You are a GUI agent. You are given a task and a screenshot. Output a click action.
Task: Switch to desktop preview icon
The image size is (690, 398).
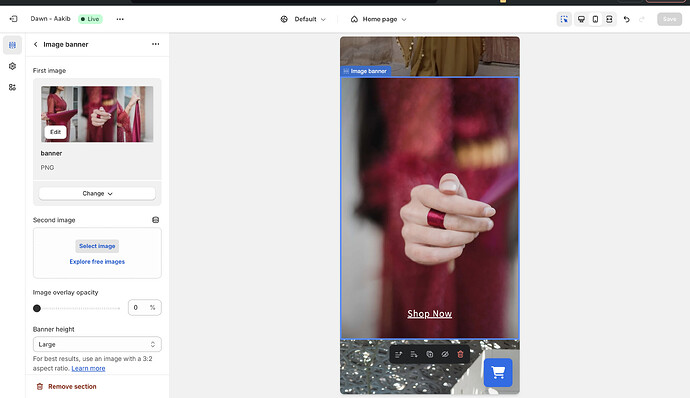coord(581,19)
